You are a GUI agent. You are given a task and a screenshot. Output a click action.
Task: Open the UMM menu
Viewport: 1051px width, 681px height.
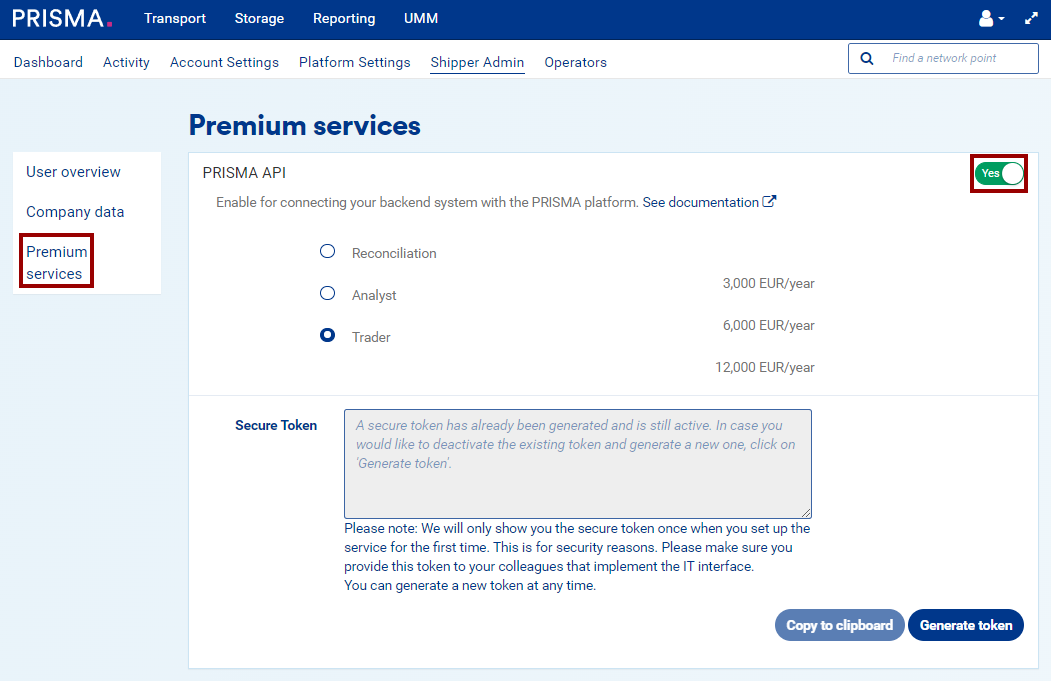tap(421, 19)
